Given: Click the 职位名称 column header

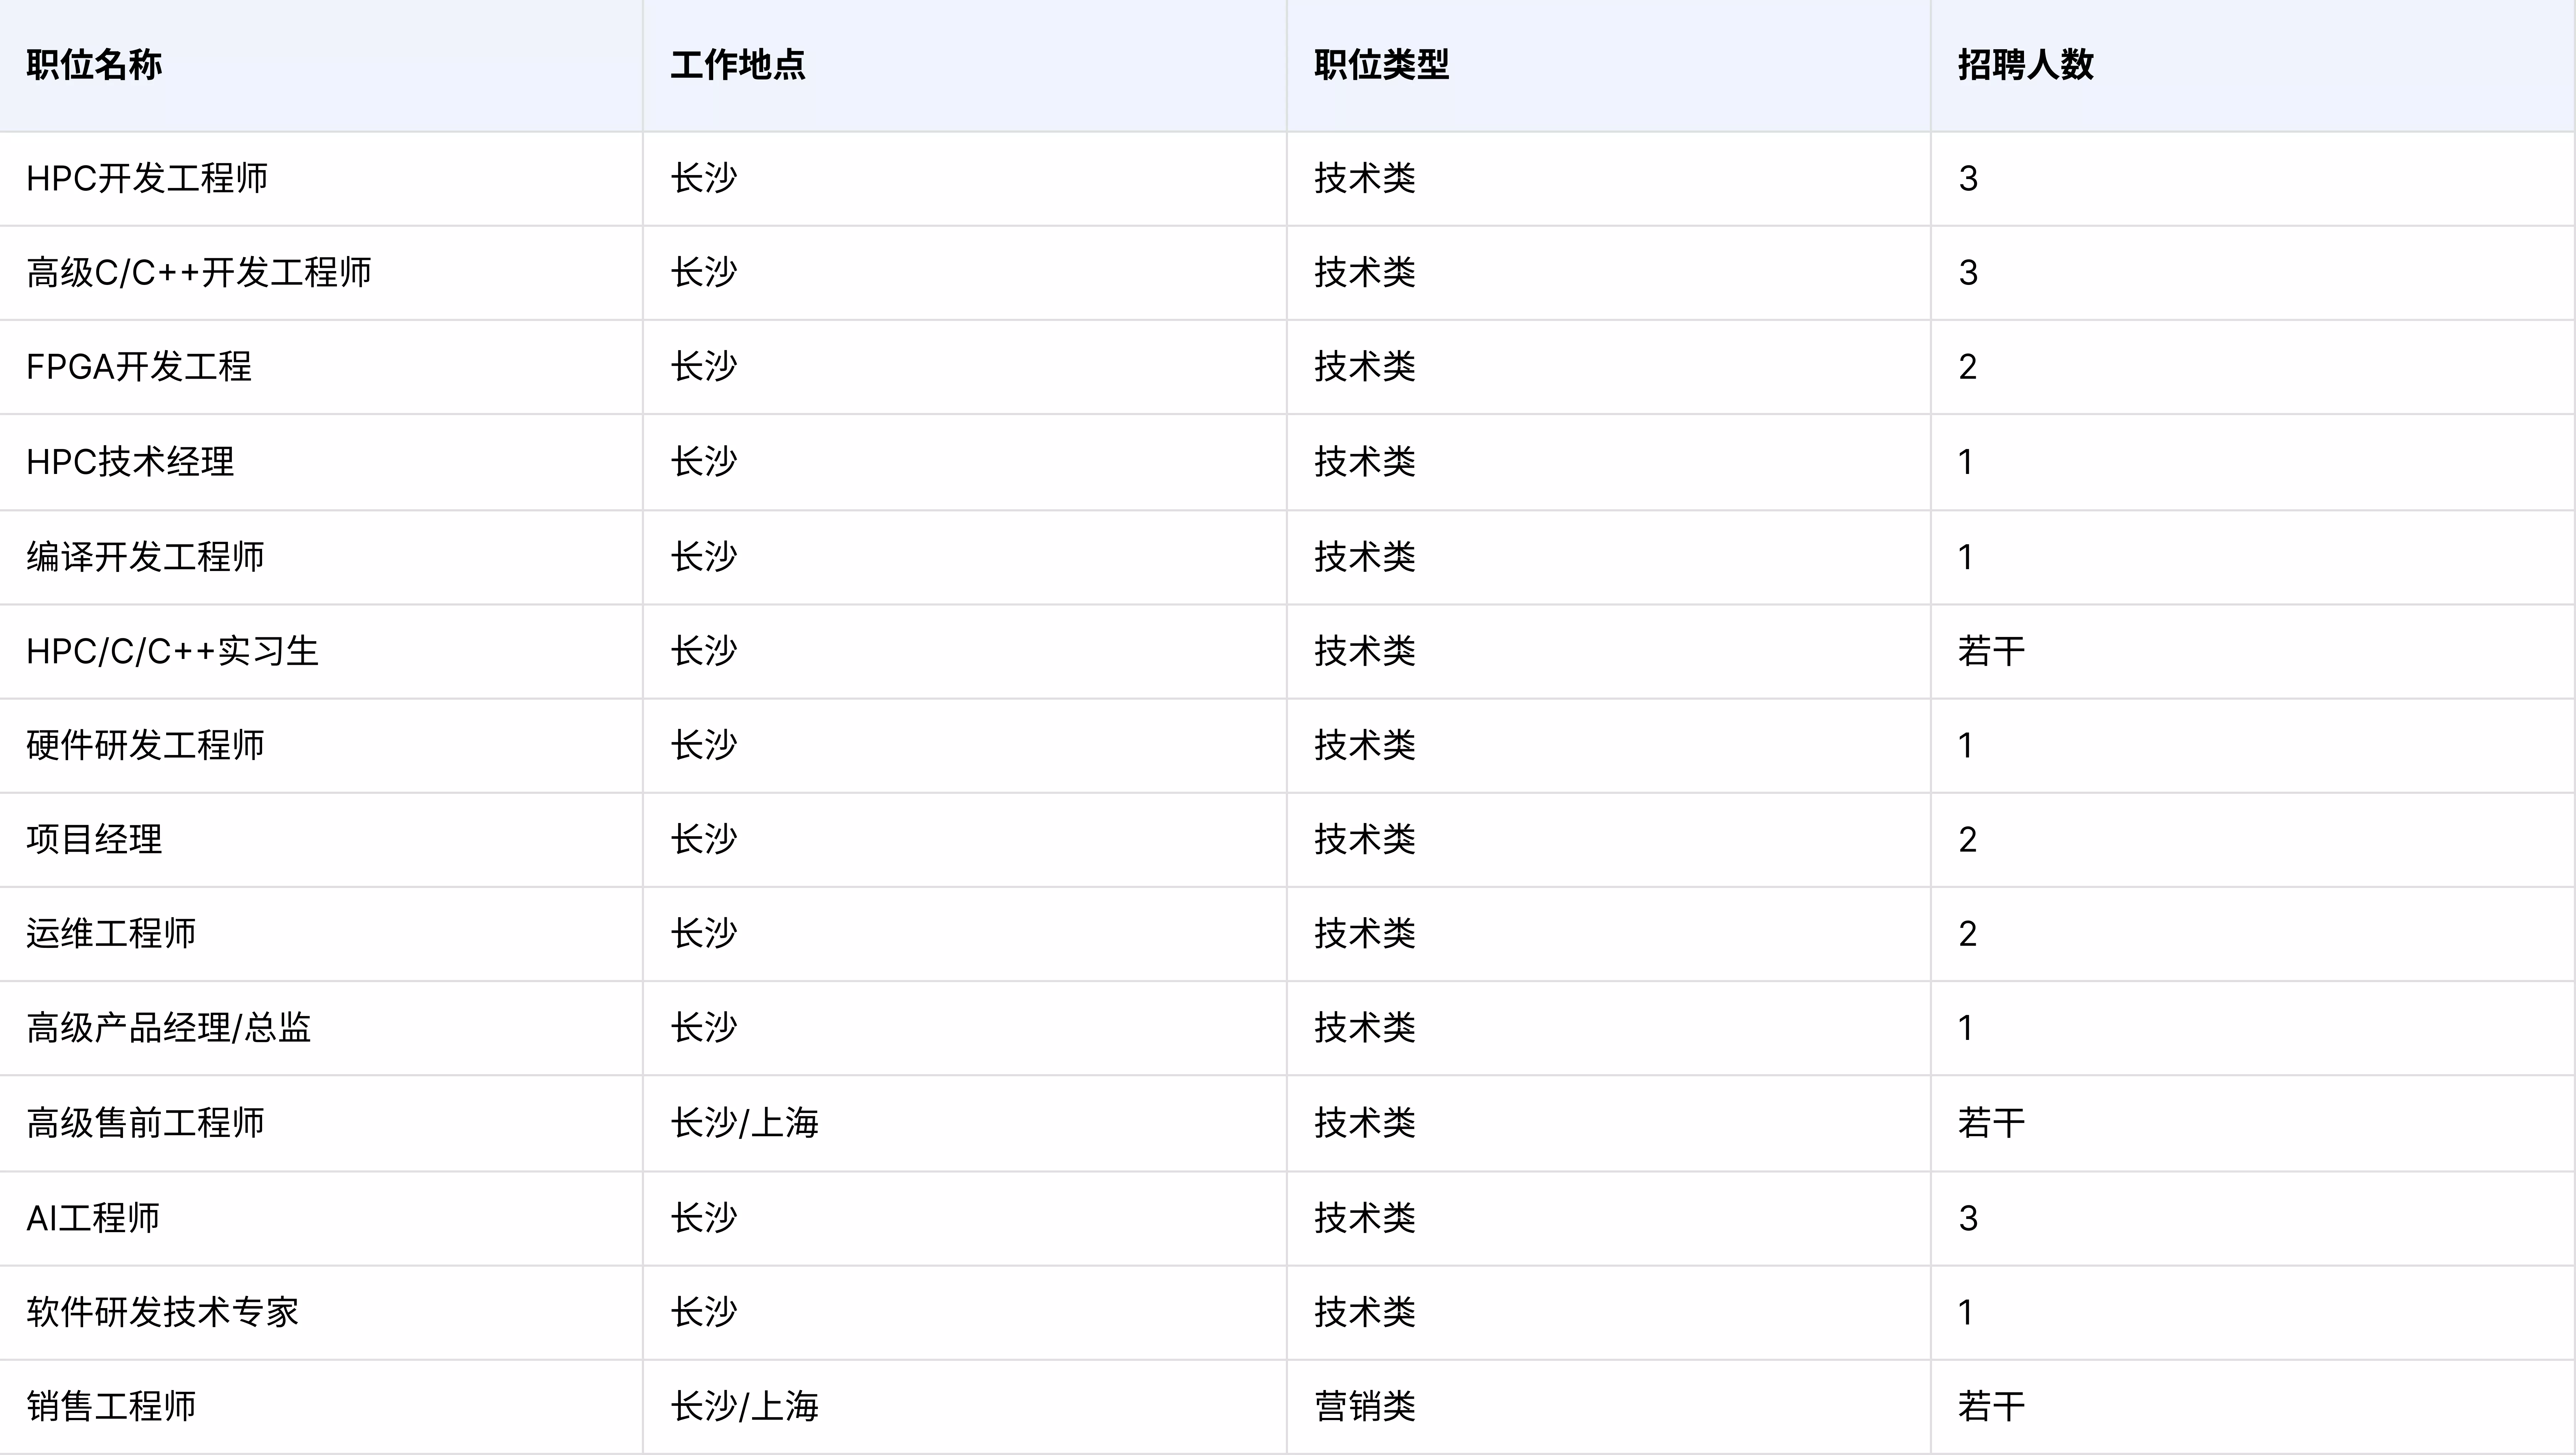Looking at the screenshot, I should (x=94, y=65).
